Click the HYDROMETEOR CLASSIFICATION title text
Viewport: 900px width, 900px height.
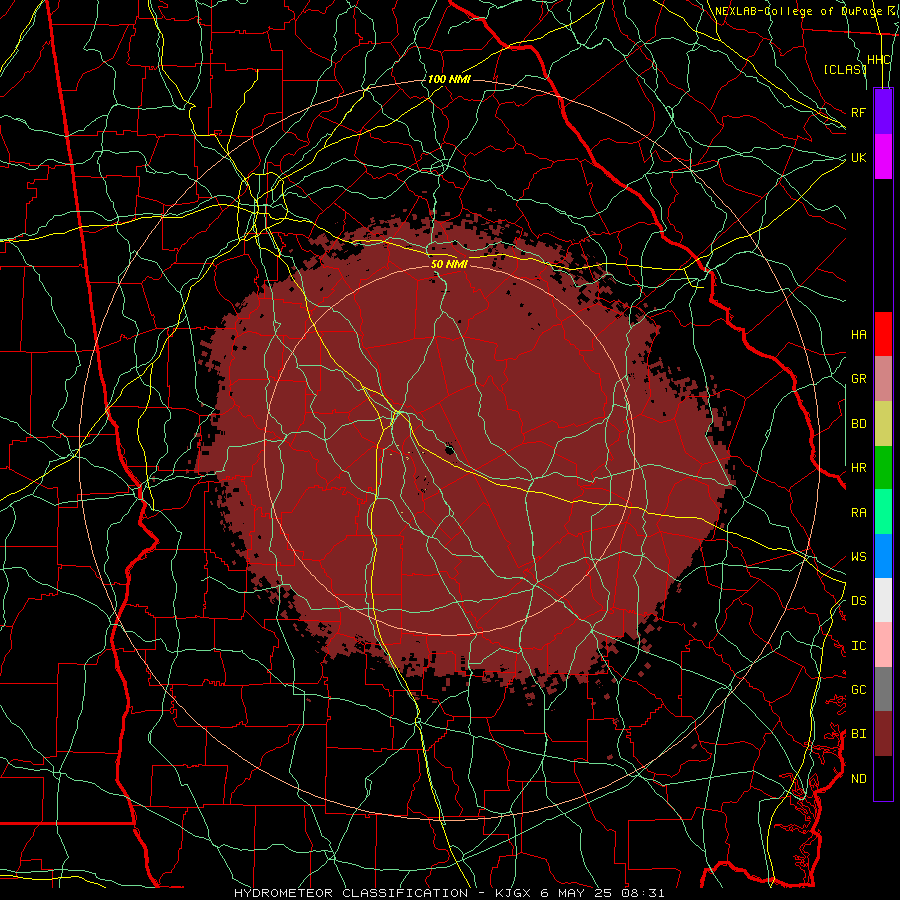click(351, 893)
